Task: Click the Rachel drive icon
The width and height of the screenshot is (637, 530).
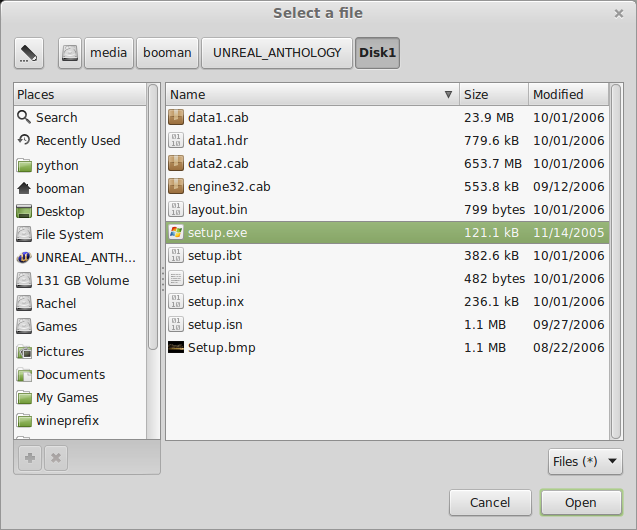Action: pos(24,303)
